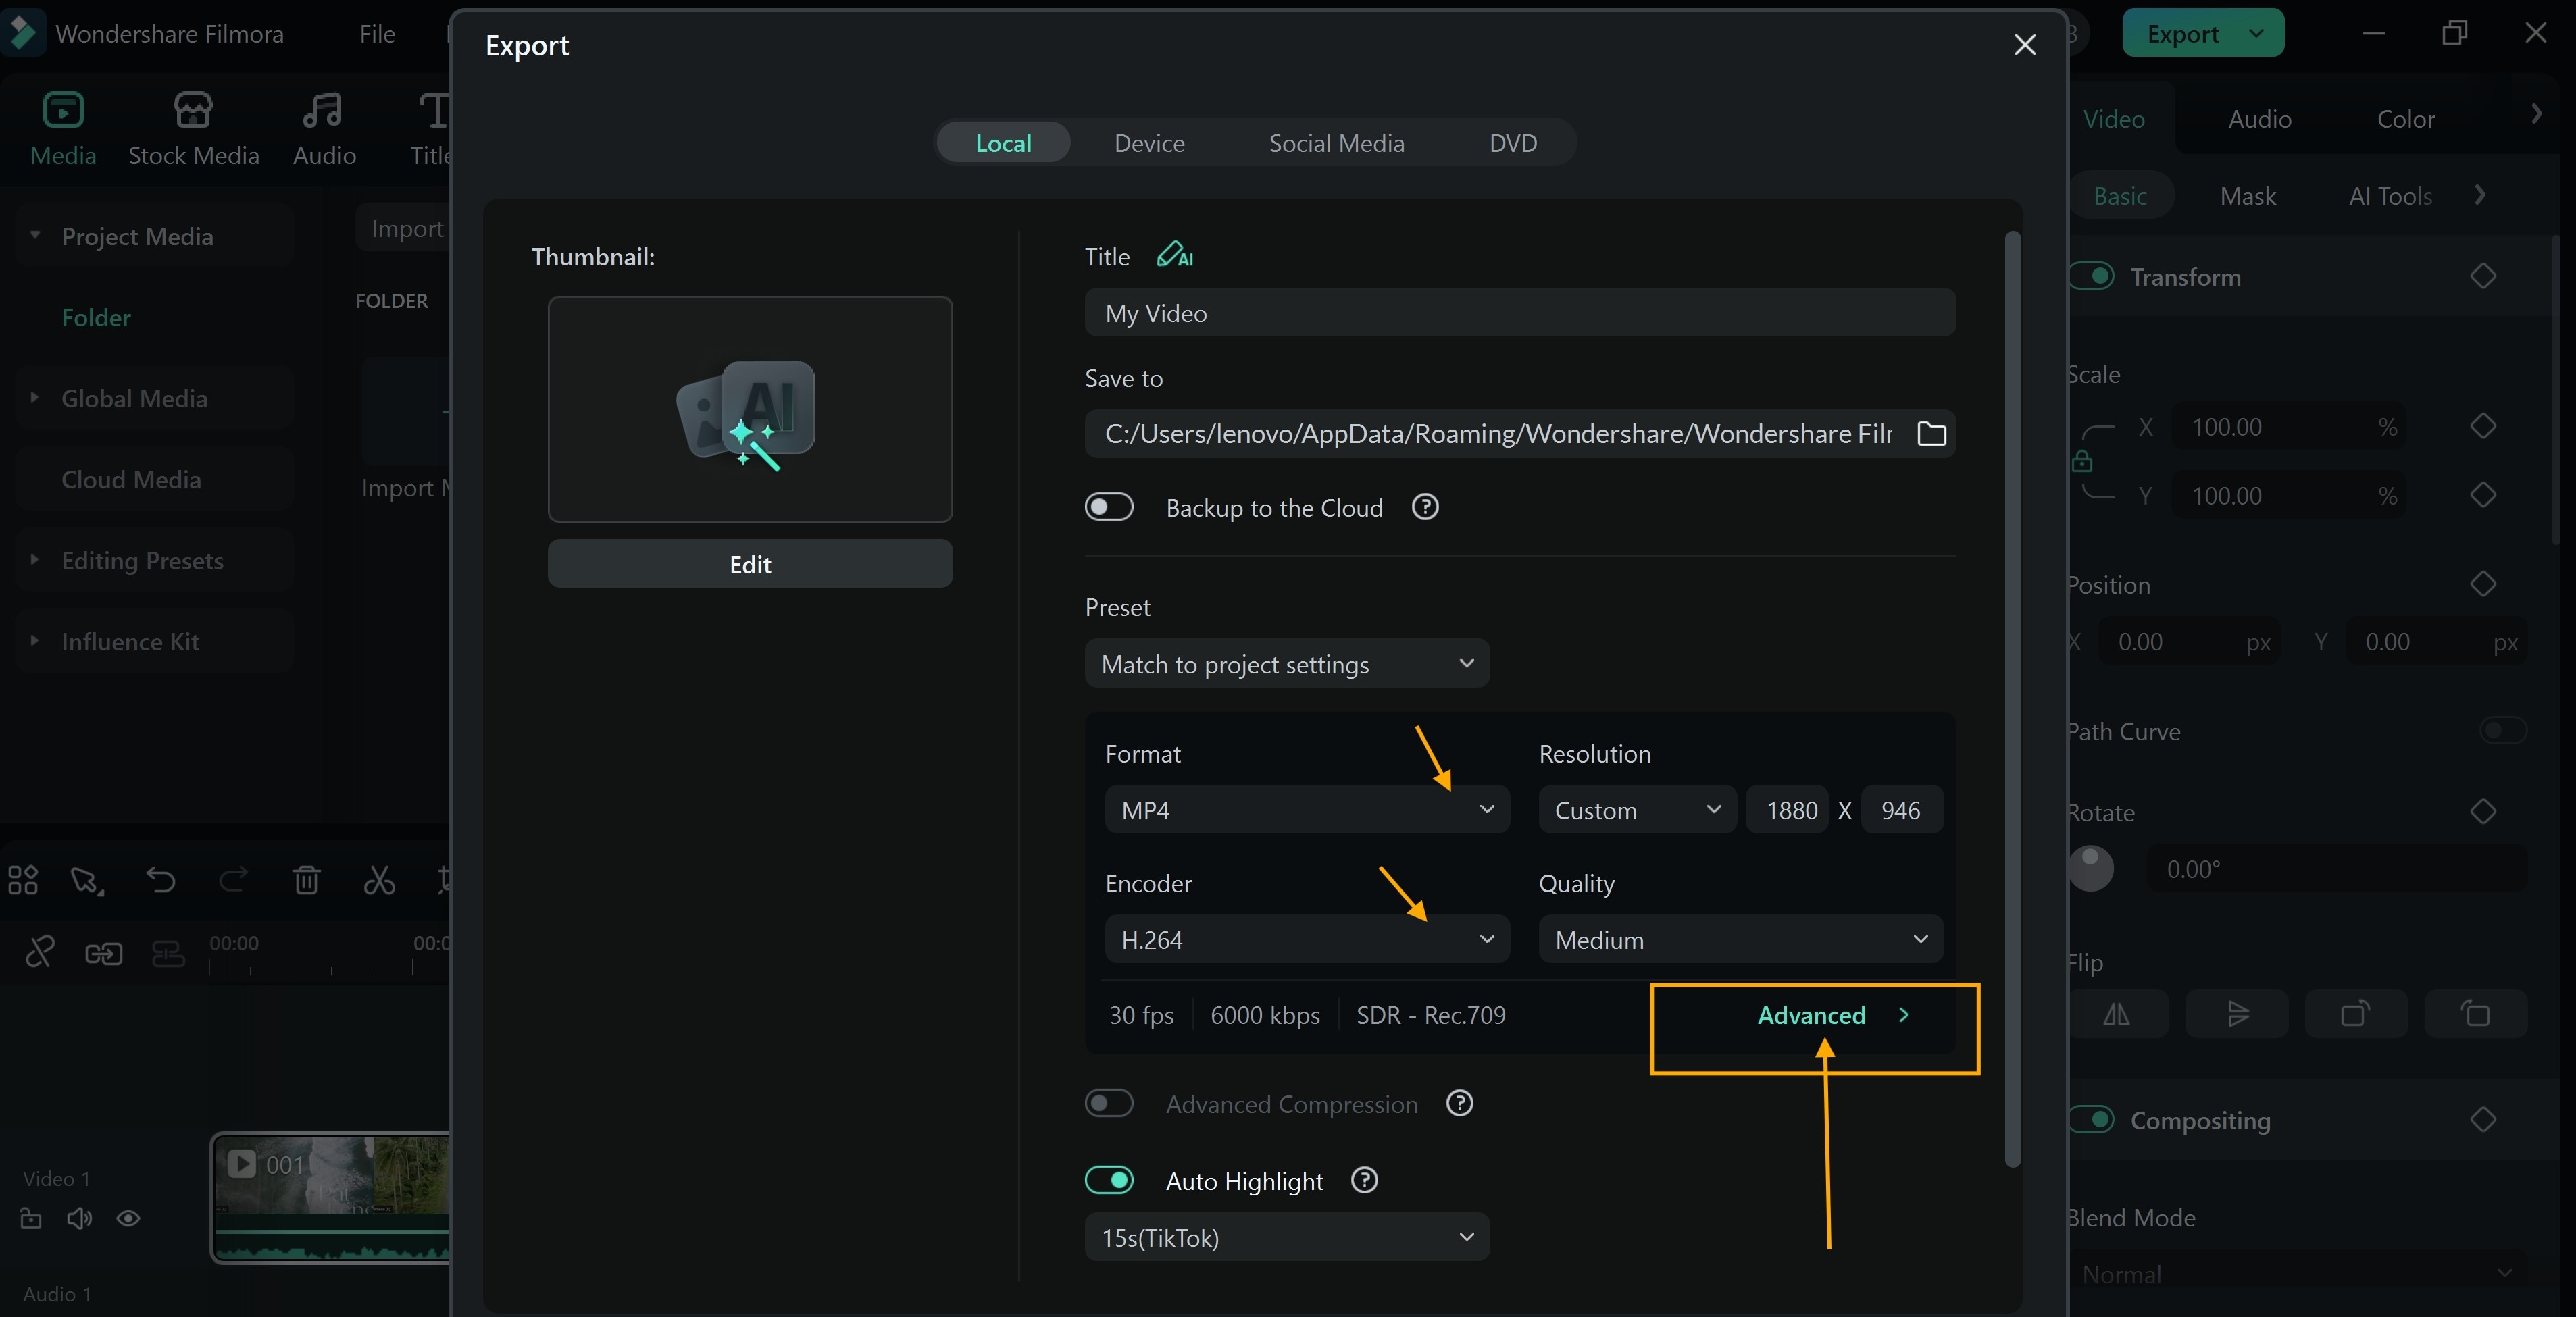This screenshot has width=2576, height=1317.
Task: Click the My Video title field
Action: click(x=1520, y=313)
